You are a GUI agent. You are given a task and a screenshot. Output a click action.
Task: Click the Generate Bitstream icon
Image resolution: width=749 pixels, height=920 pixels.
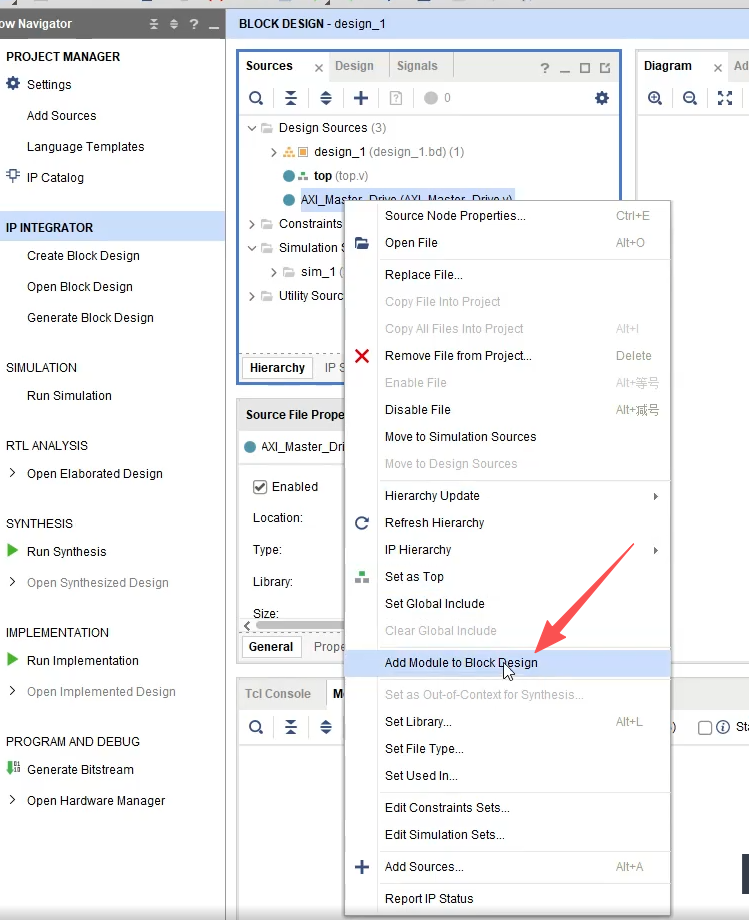(13, 768)
